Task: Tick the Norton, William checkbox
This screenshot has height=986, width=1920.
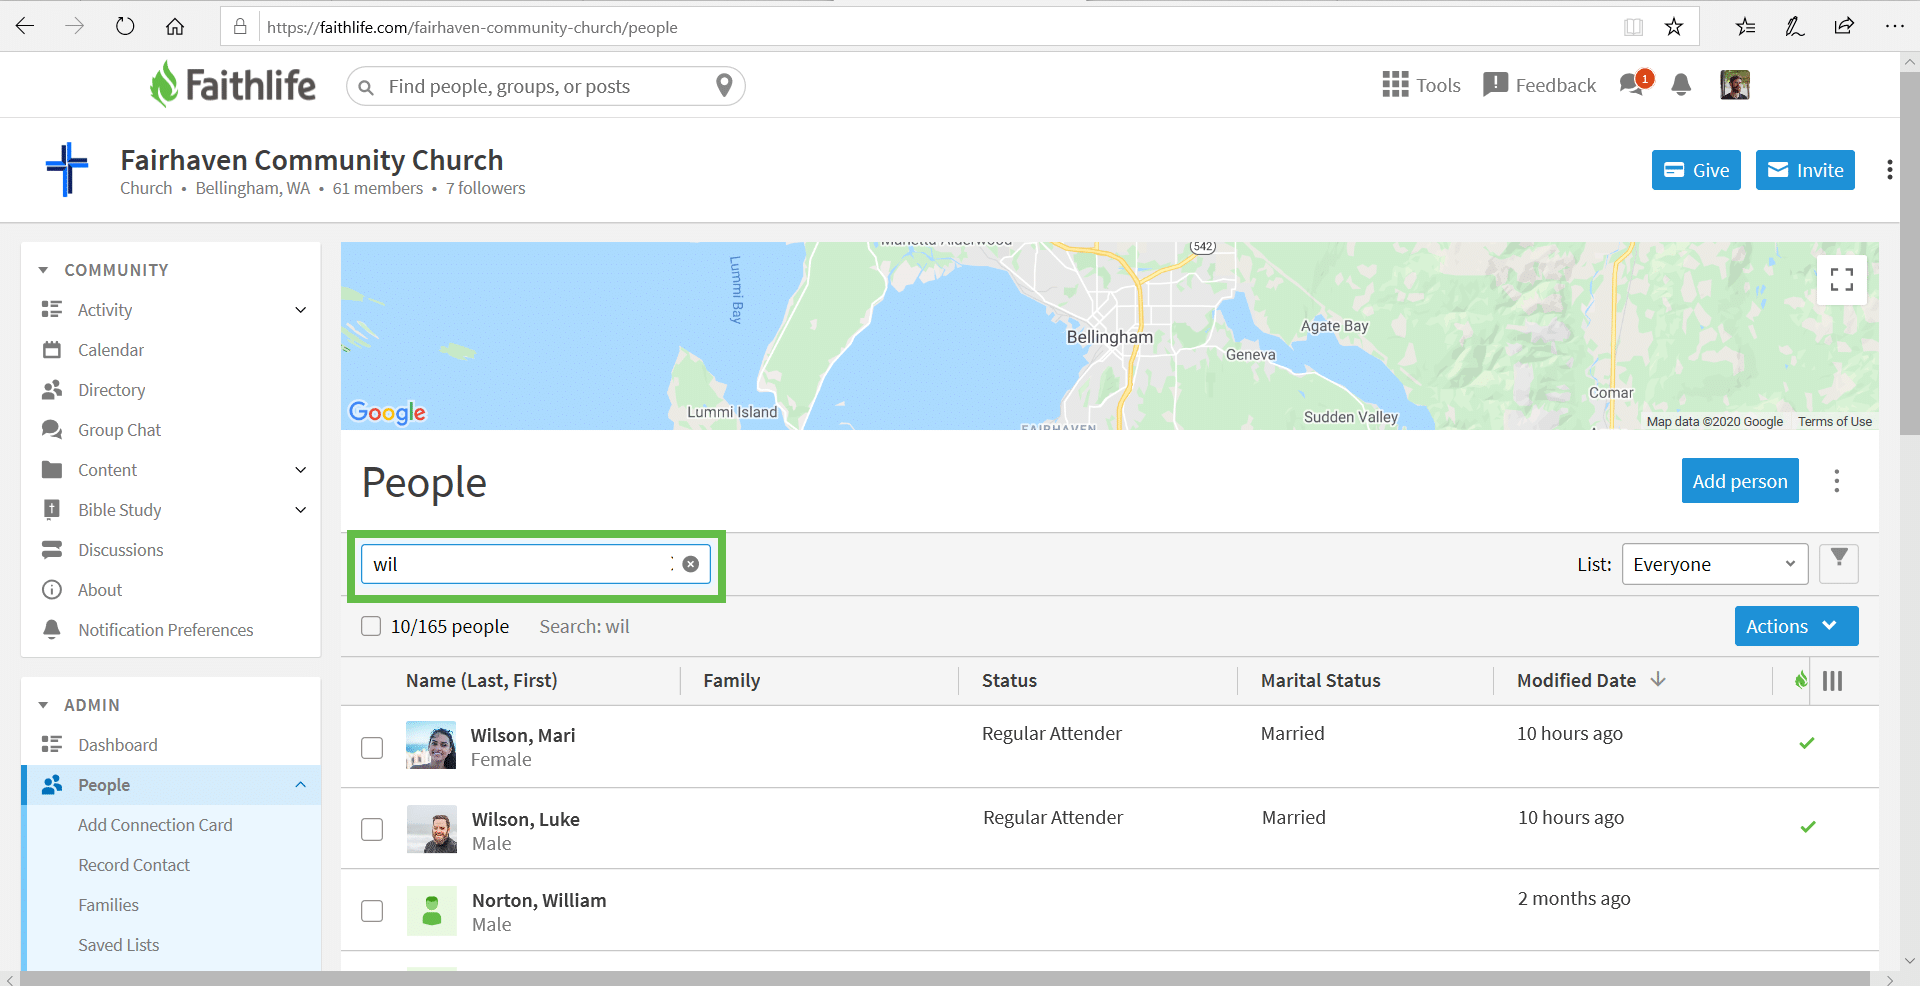Action: click(372, 911)
